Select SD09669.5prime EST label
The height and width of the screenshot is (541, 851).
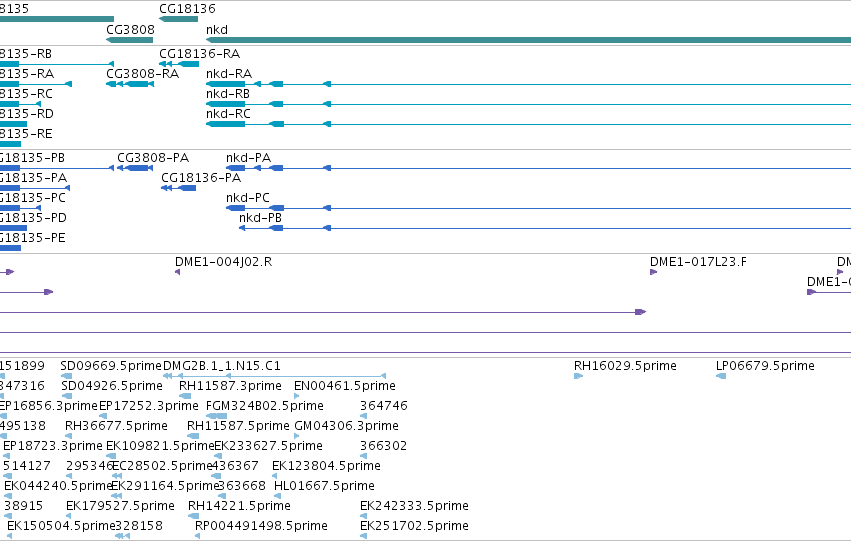(111, 366)
